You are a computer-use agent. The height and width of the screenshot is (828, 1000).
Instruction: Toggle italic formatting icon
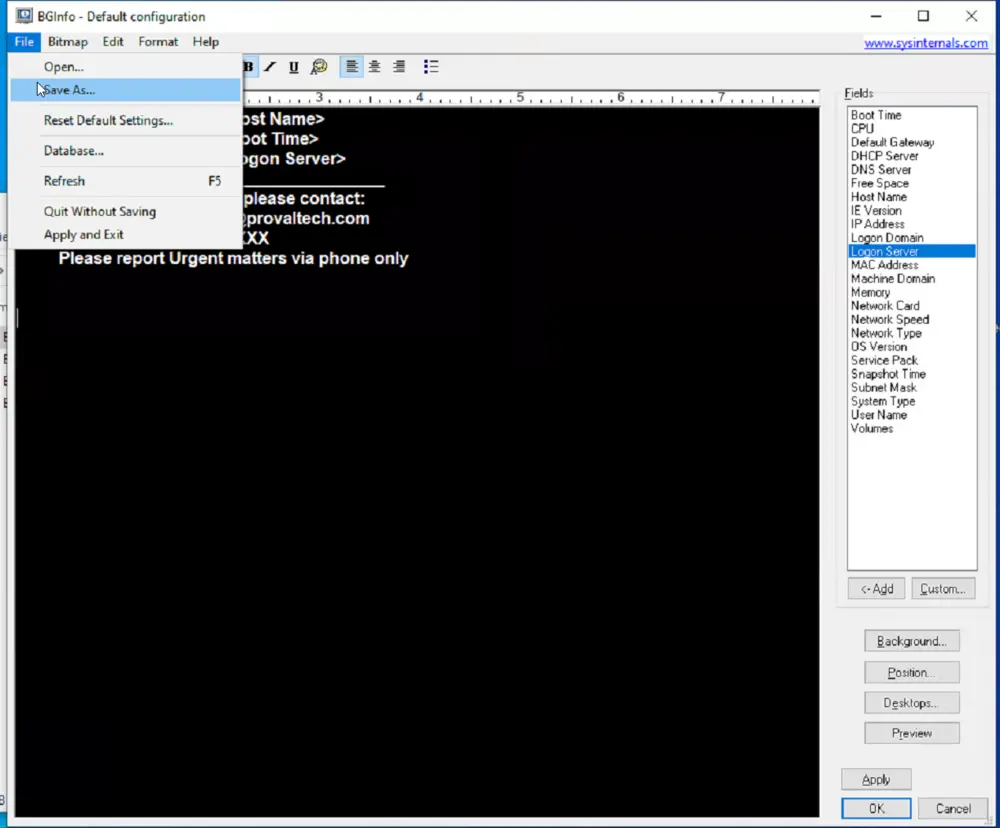(x=270, y=66)
